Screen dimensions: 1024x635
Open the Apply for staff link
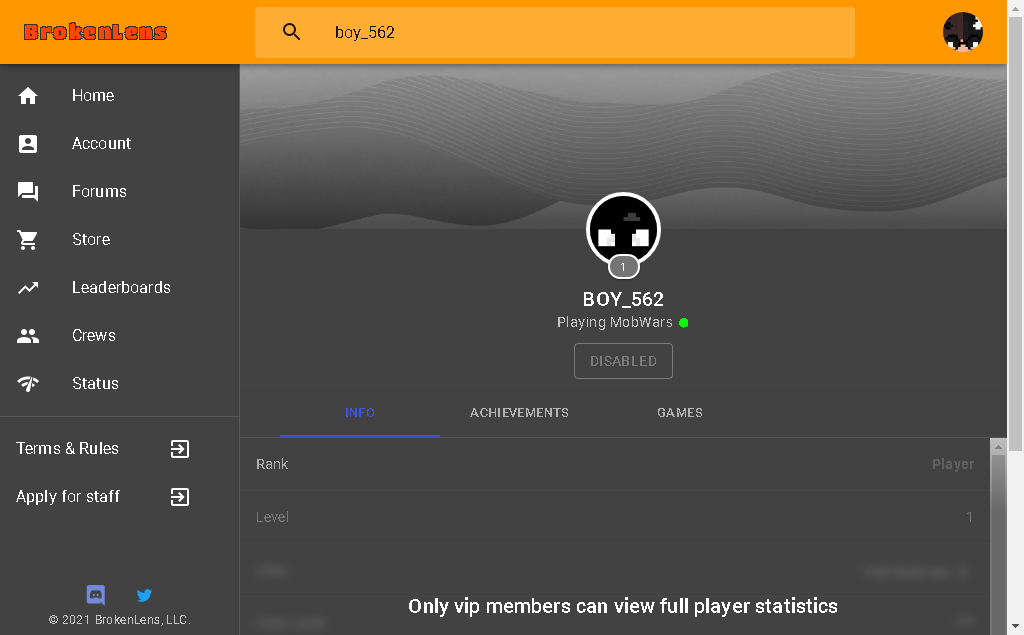68,497
